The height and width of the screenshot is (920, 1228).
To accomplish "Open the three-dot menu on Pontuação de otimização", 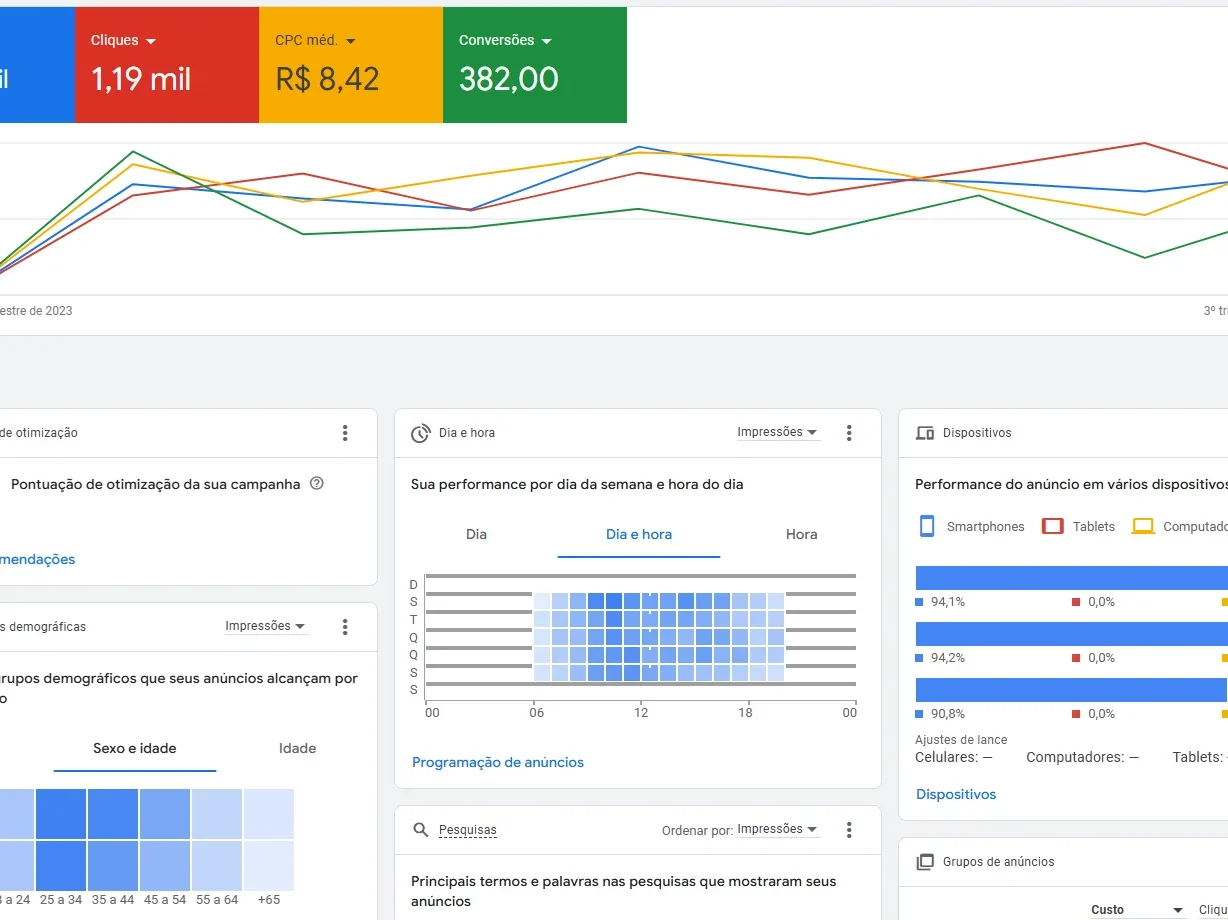I will (x=345, y=432).
